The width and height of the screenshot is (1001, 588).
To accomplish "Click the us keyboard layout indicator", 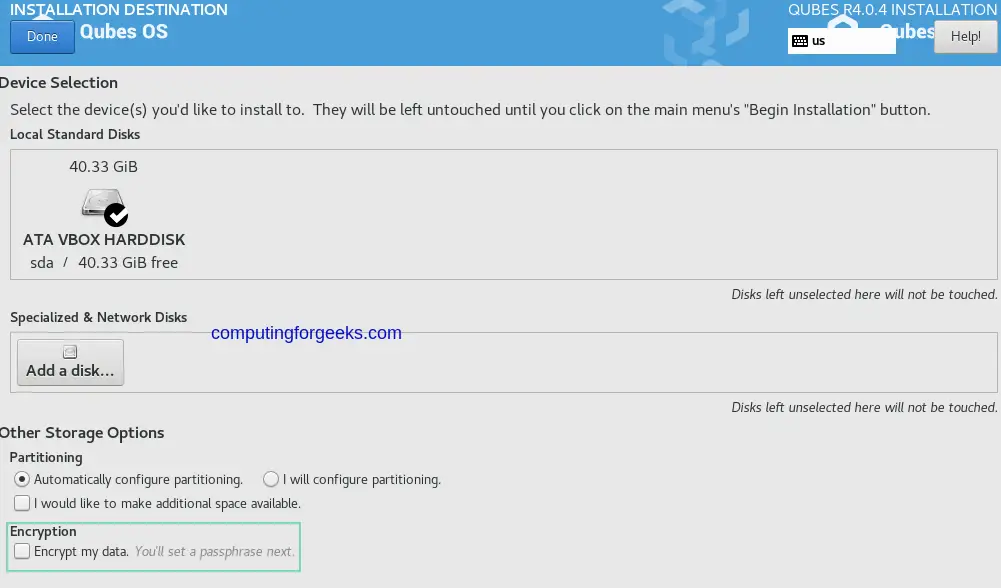I will click(841, 41).
